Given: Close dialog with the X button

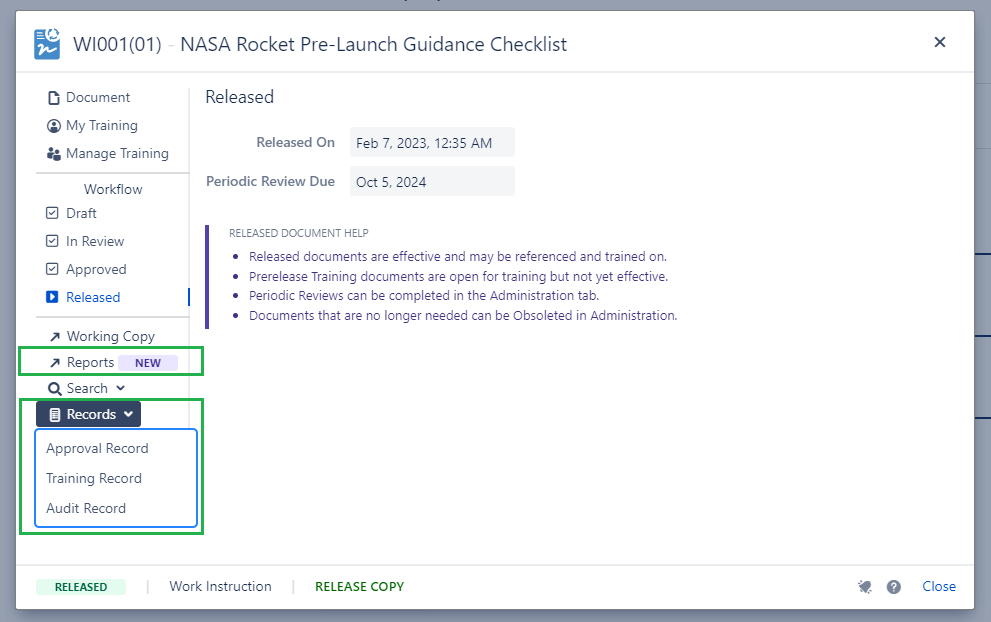Looking at the screenshot, I should point(939,42).
